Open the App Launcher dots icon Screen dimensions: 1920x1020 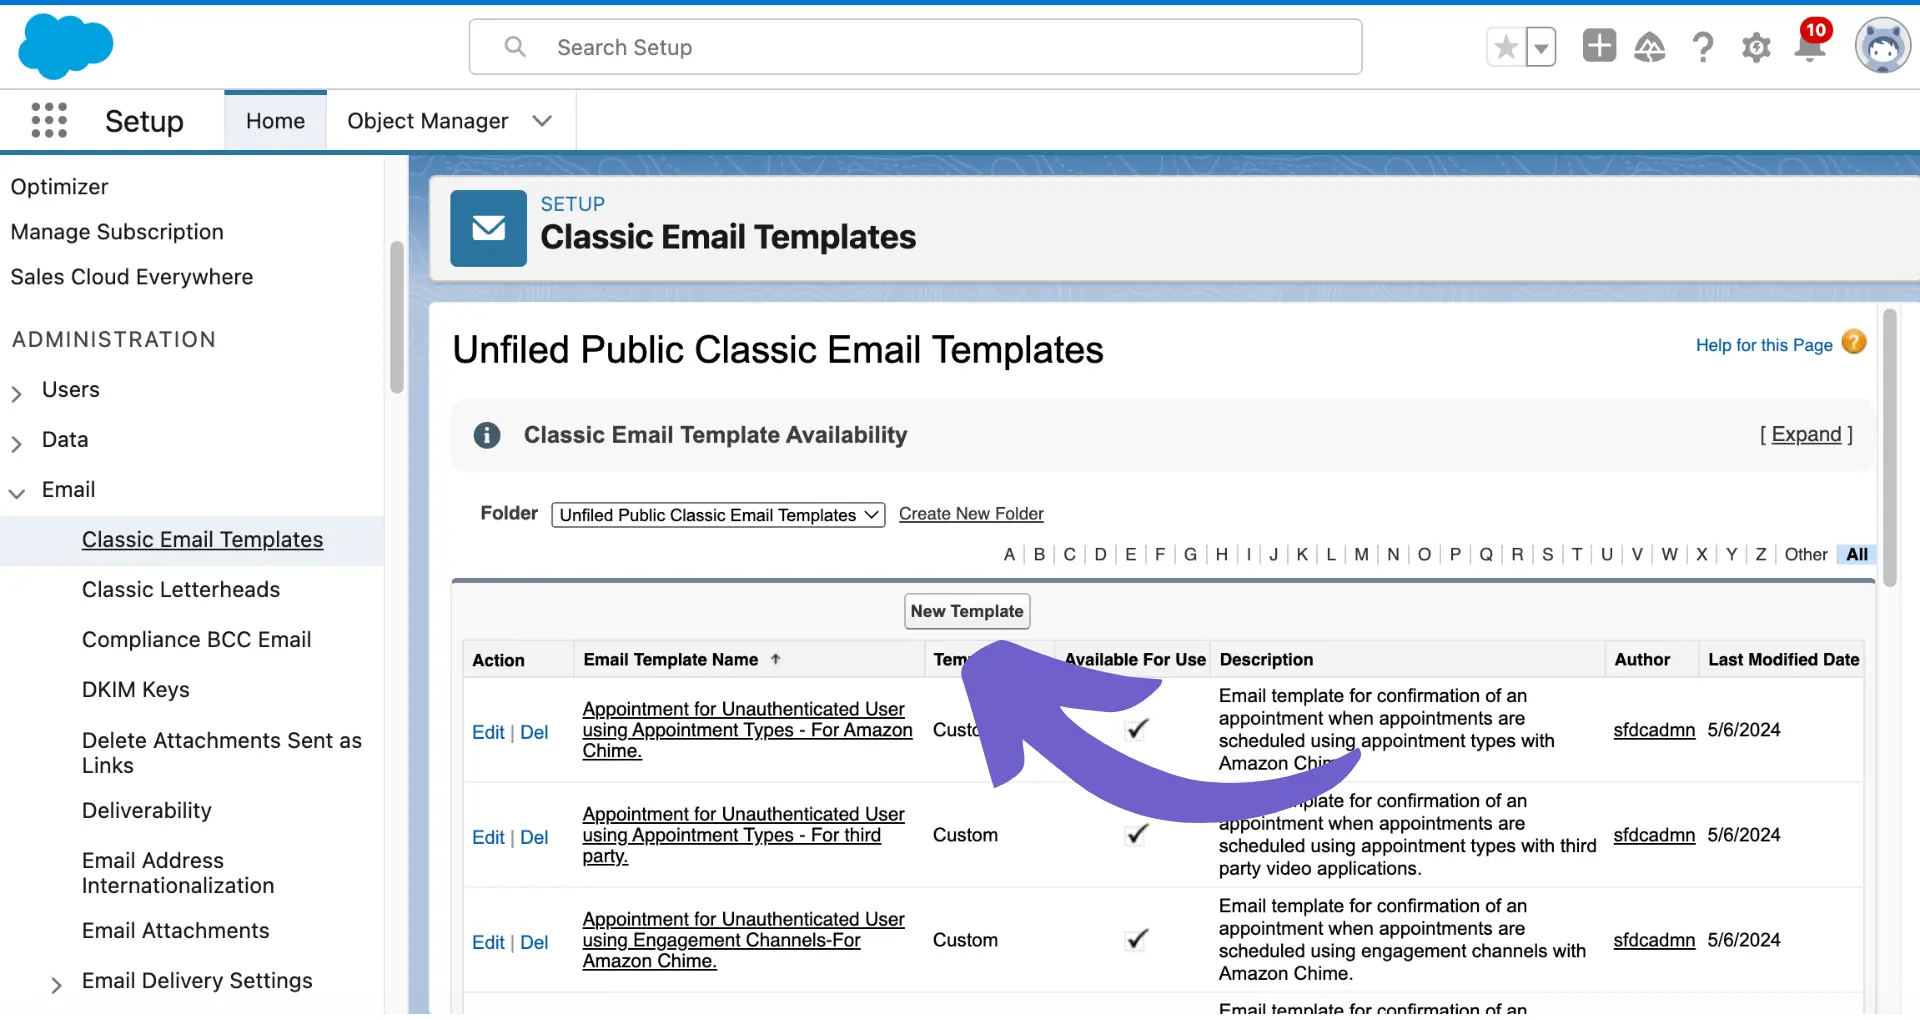[49, 120]
